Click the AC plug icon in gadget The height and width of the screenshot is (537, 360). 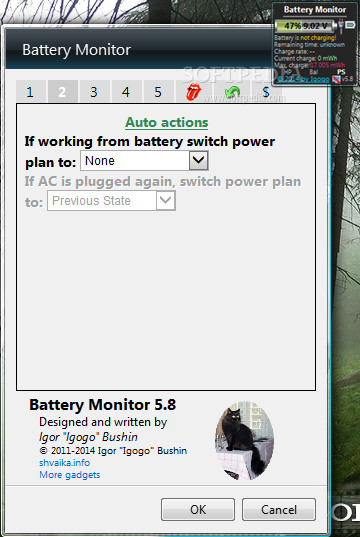[x=341, y=26]
